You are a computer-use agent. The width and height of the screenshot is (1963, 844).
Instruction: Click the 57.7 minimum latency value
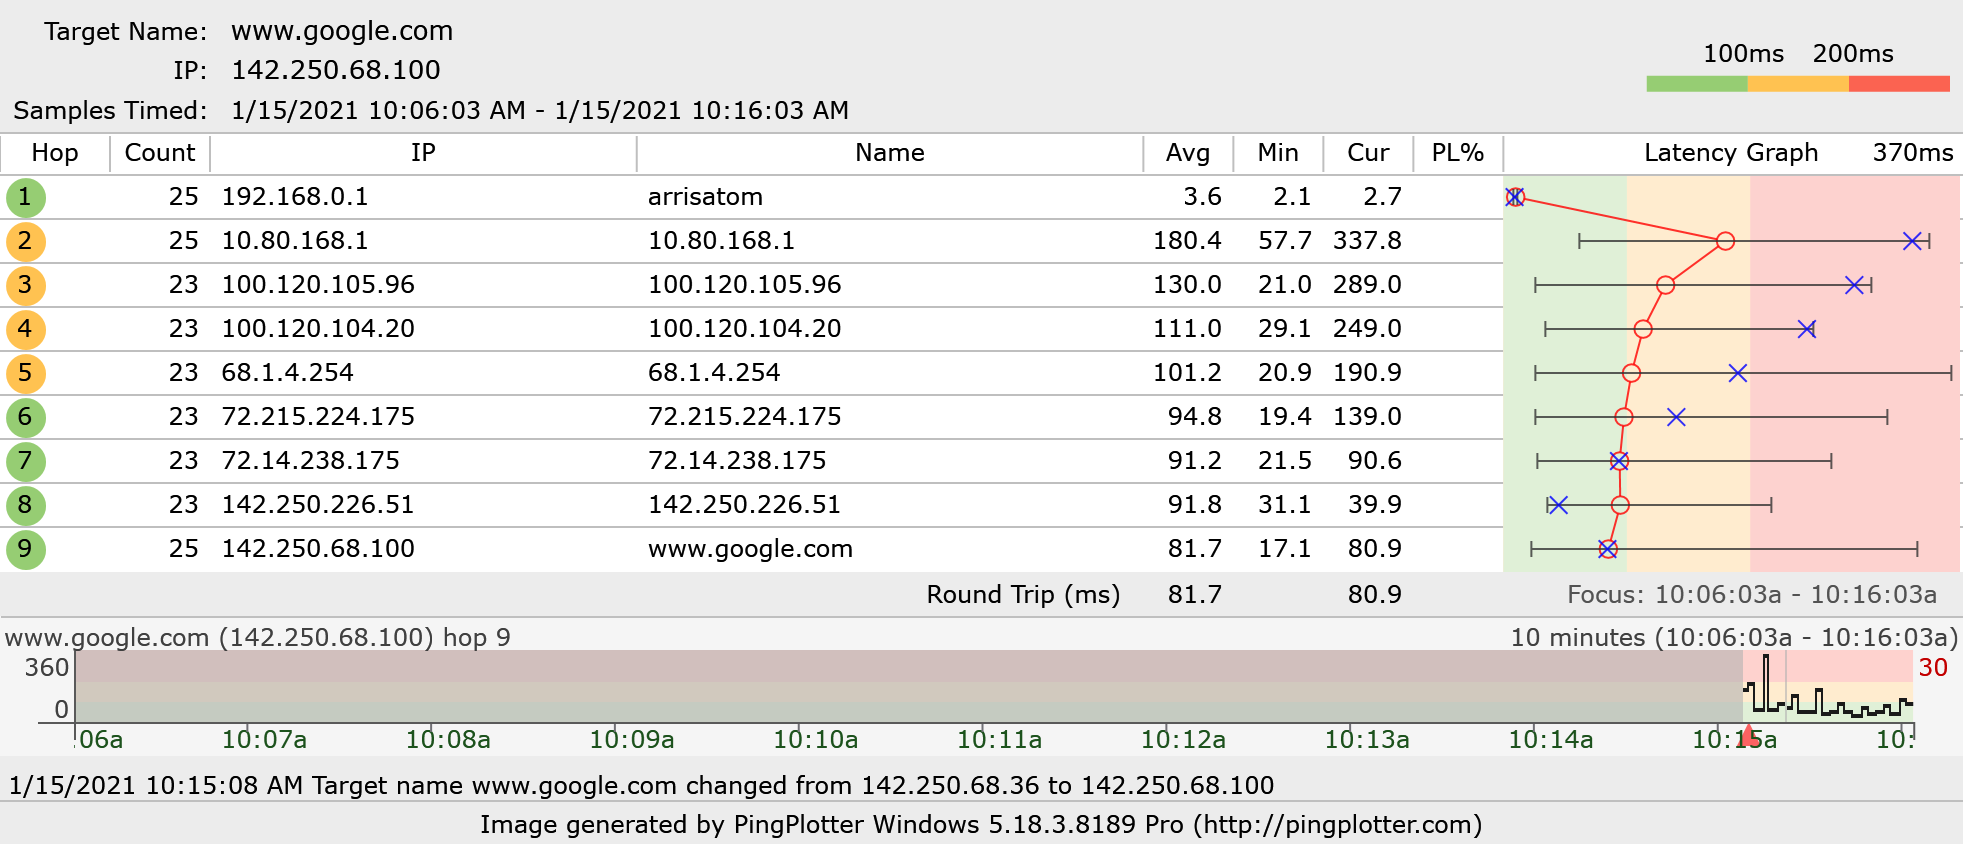[x=1285, y=241]
